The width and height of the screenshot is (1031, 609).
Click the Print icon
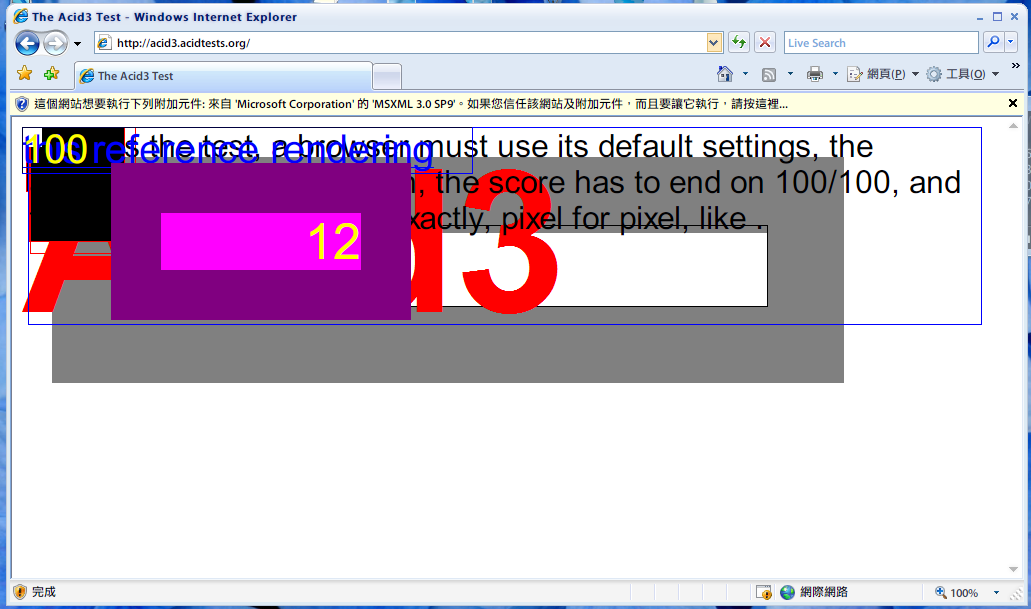pyautogui.click(x=815, y=74)
